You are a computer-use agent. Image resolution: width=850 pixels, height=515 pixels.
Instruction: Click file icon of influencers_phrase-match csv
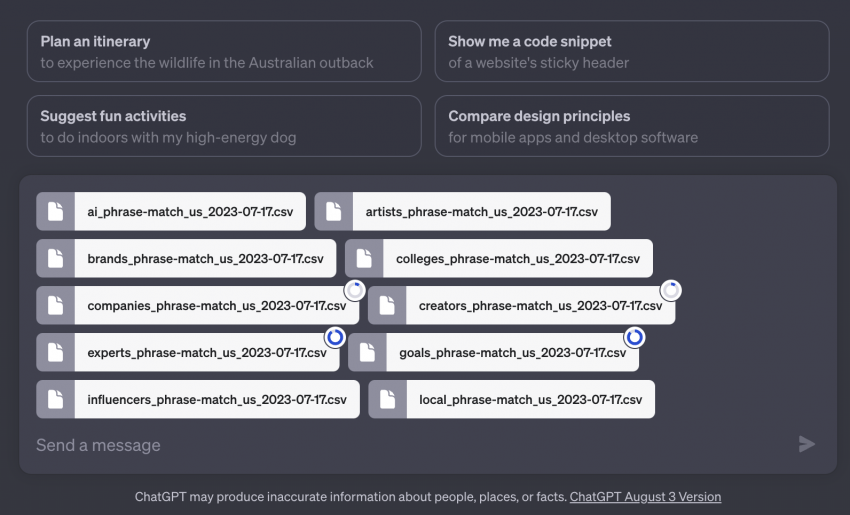click(56, 399)
